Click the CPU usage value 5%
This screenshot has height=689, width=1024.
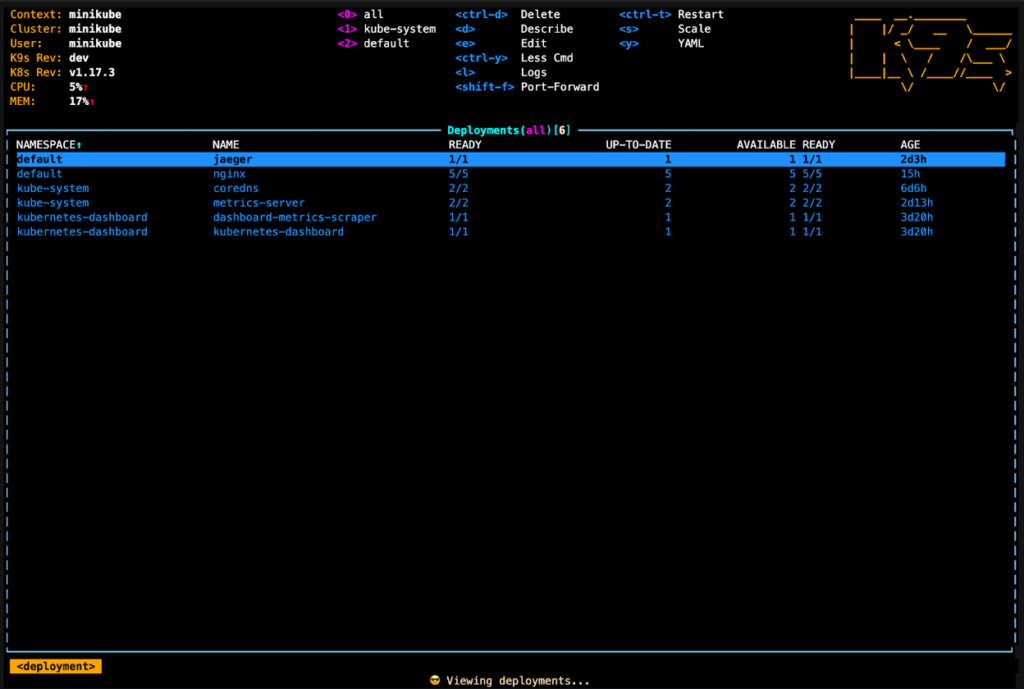click(75, 87)
